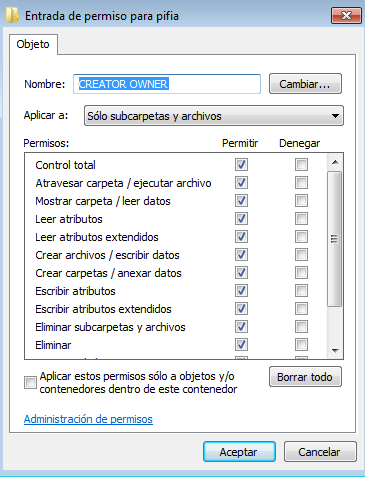Screen dimensions: 365x477
Task: Uncheck Permitir for Crear archivos / escribir datos
Action: click(x=241, y=254)
